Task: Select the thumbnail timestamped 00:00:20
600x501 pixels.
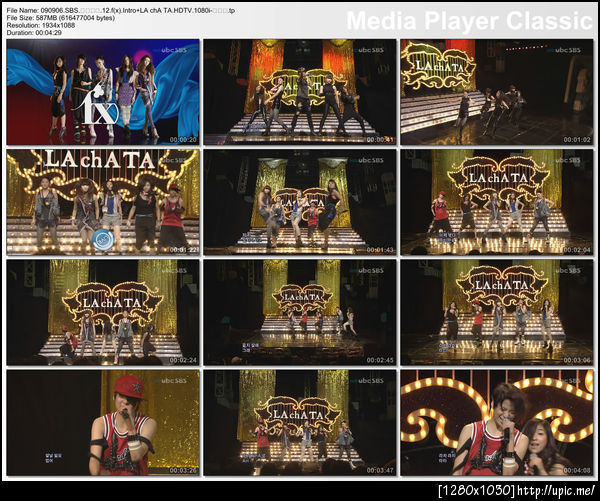Action: pyautogui.click(x=103, y=92)
